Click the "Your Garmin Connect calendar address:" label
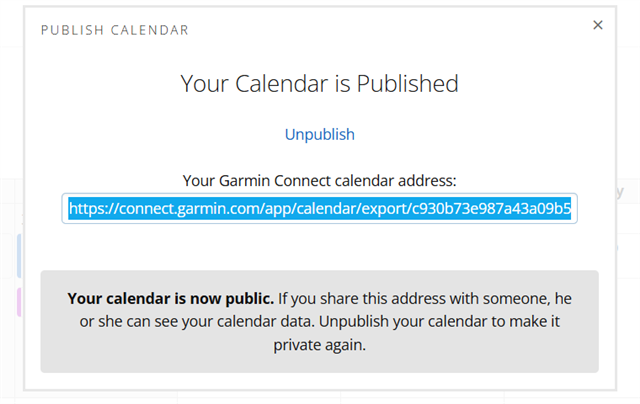Screen dimensions: 640x404 point(319,181)
